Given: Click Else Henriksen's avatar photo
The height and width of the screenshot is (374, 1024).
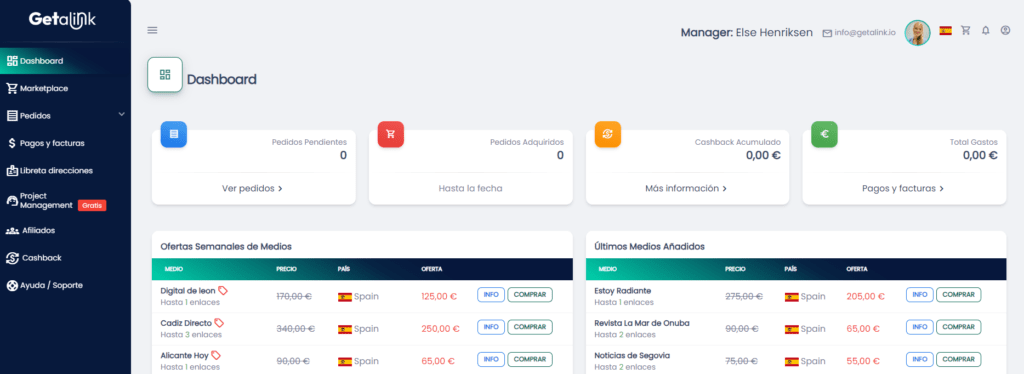Looking at the screenshot, I should tap(917, 33).
